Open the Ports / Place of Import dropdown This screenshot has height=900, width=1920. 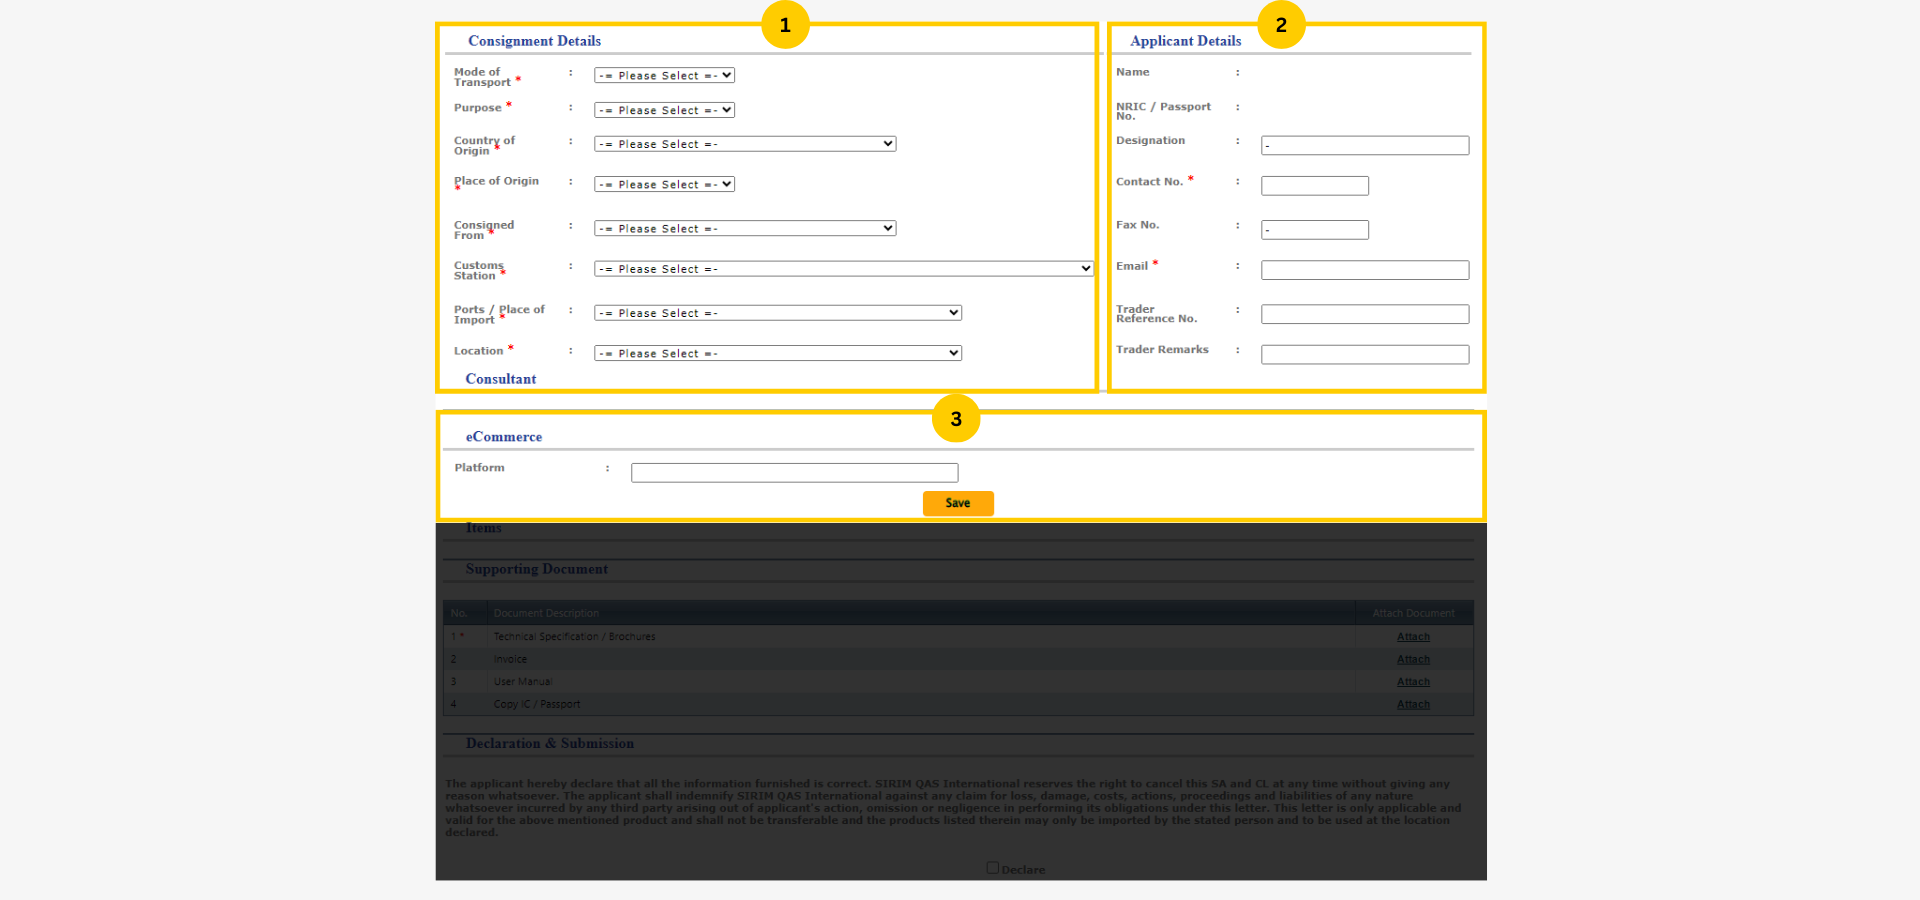pos(776,312)
